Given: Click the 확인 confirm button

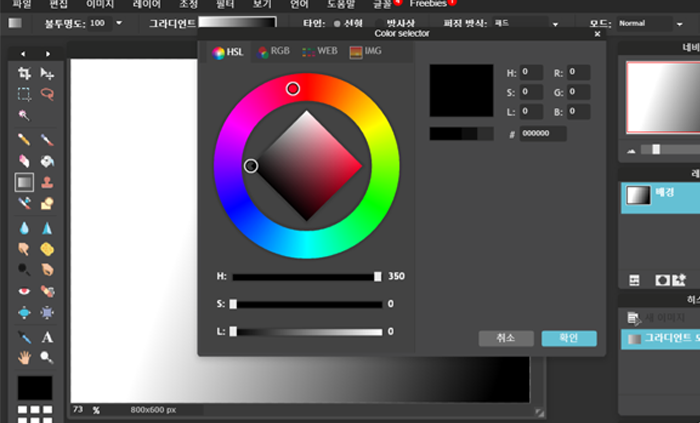Looking at the screenshot, I should (x=569, y=338).
